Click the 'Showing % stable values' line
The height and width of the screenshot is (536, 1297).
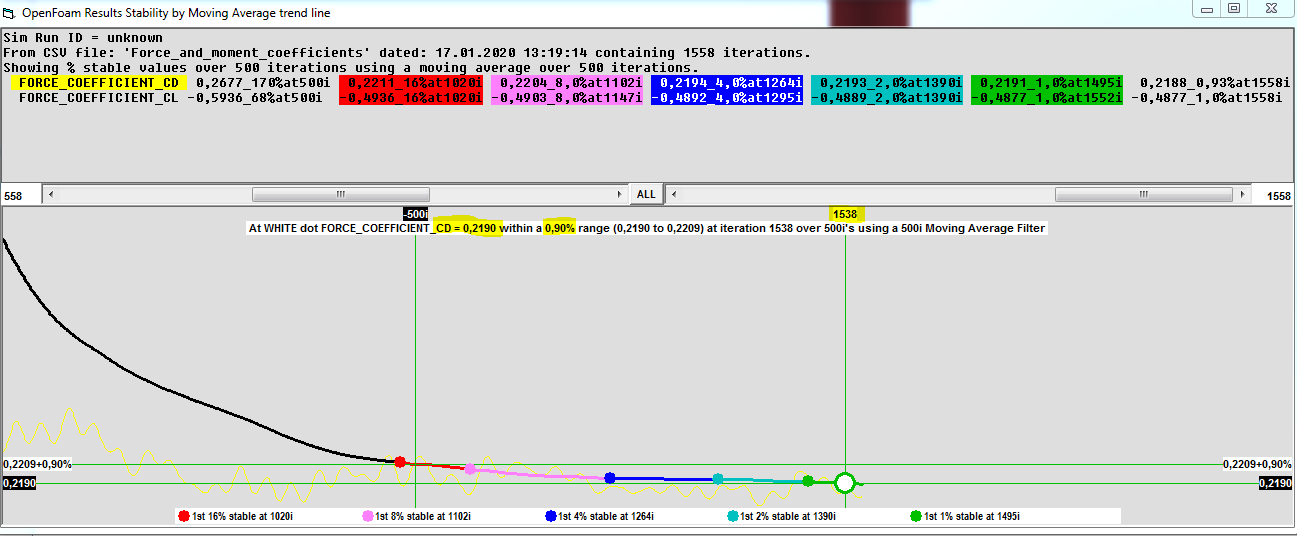pos(351,67)
